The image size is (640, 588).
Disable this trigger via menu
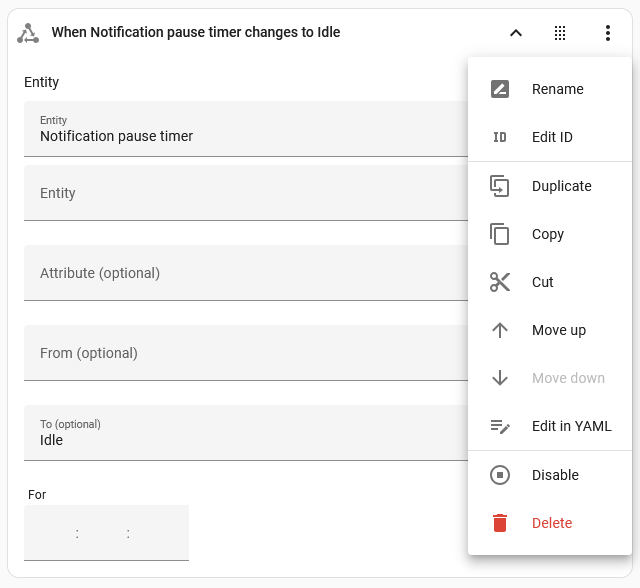tap(555, 475)
